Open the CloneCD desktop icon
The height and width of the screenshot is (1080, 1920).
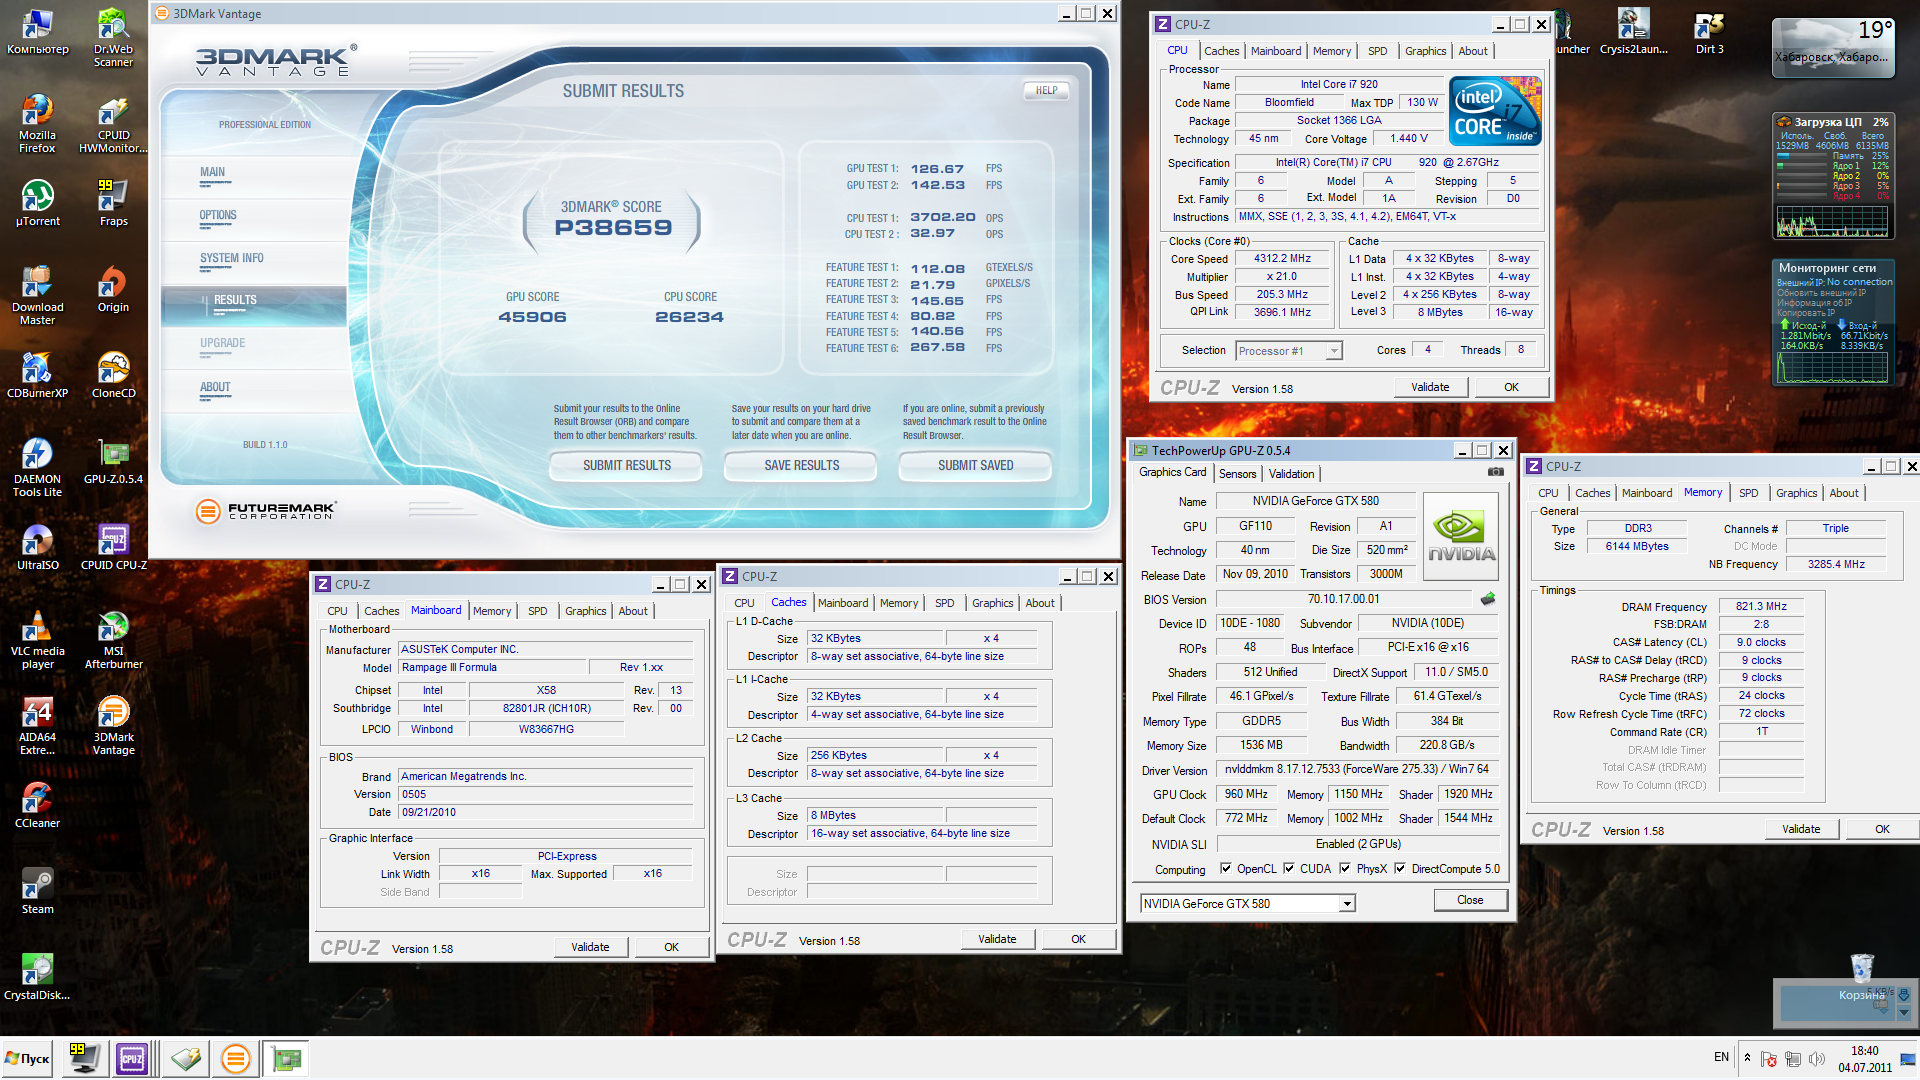point(113,375)
